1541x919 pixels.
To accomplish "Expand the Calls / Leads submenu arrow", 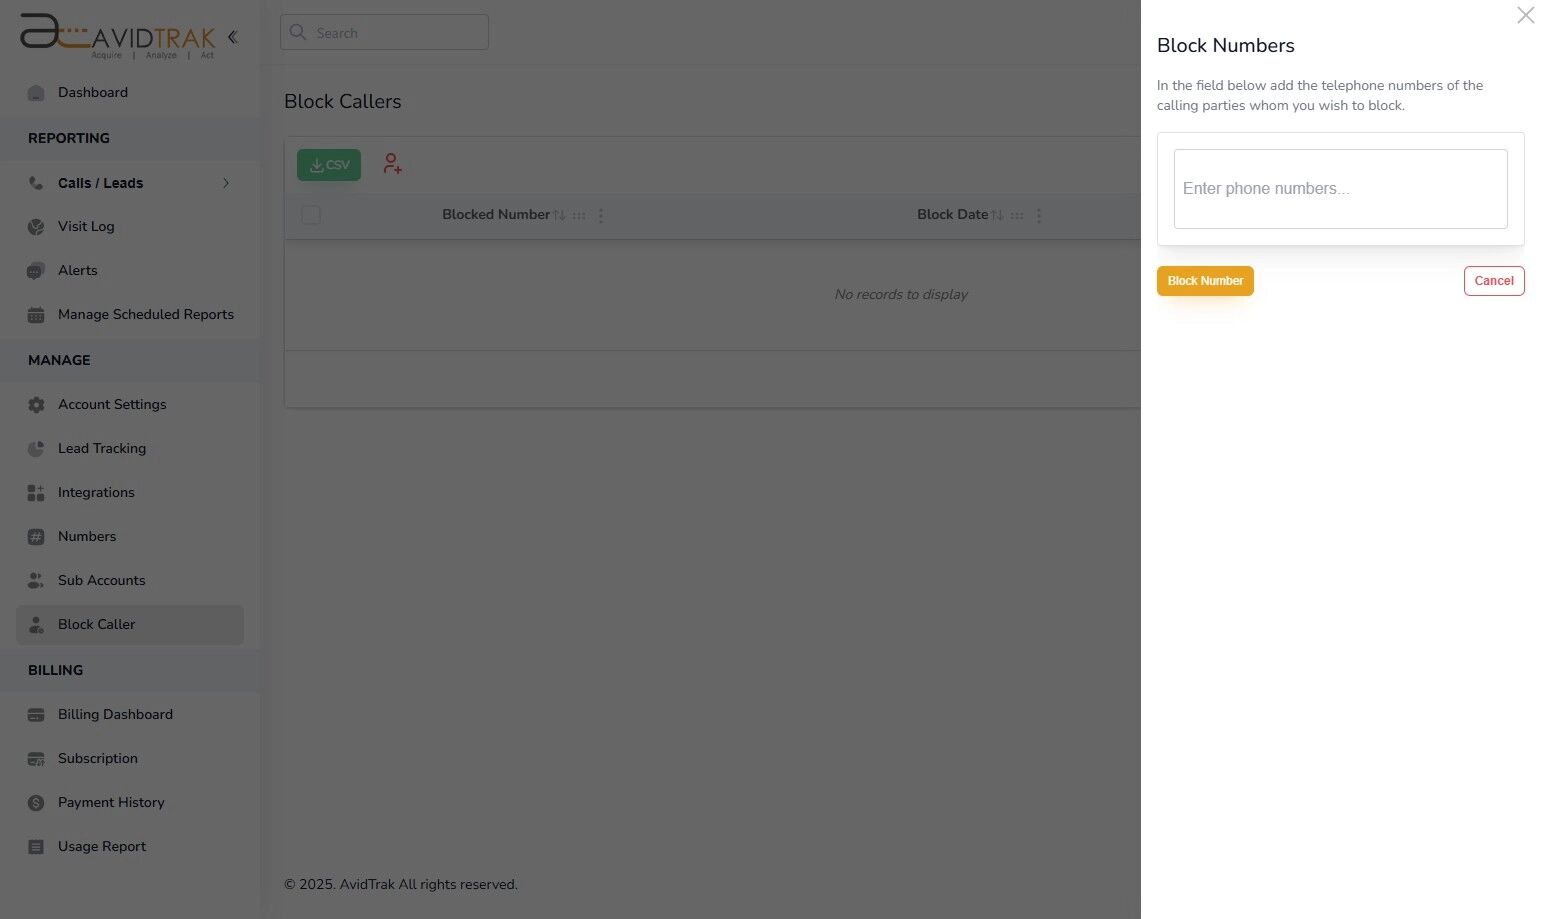I will click(x=226, y=183).
